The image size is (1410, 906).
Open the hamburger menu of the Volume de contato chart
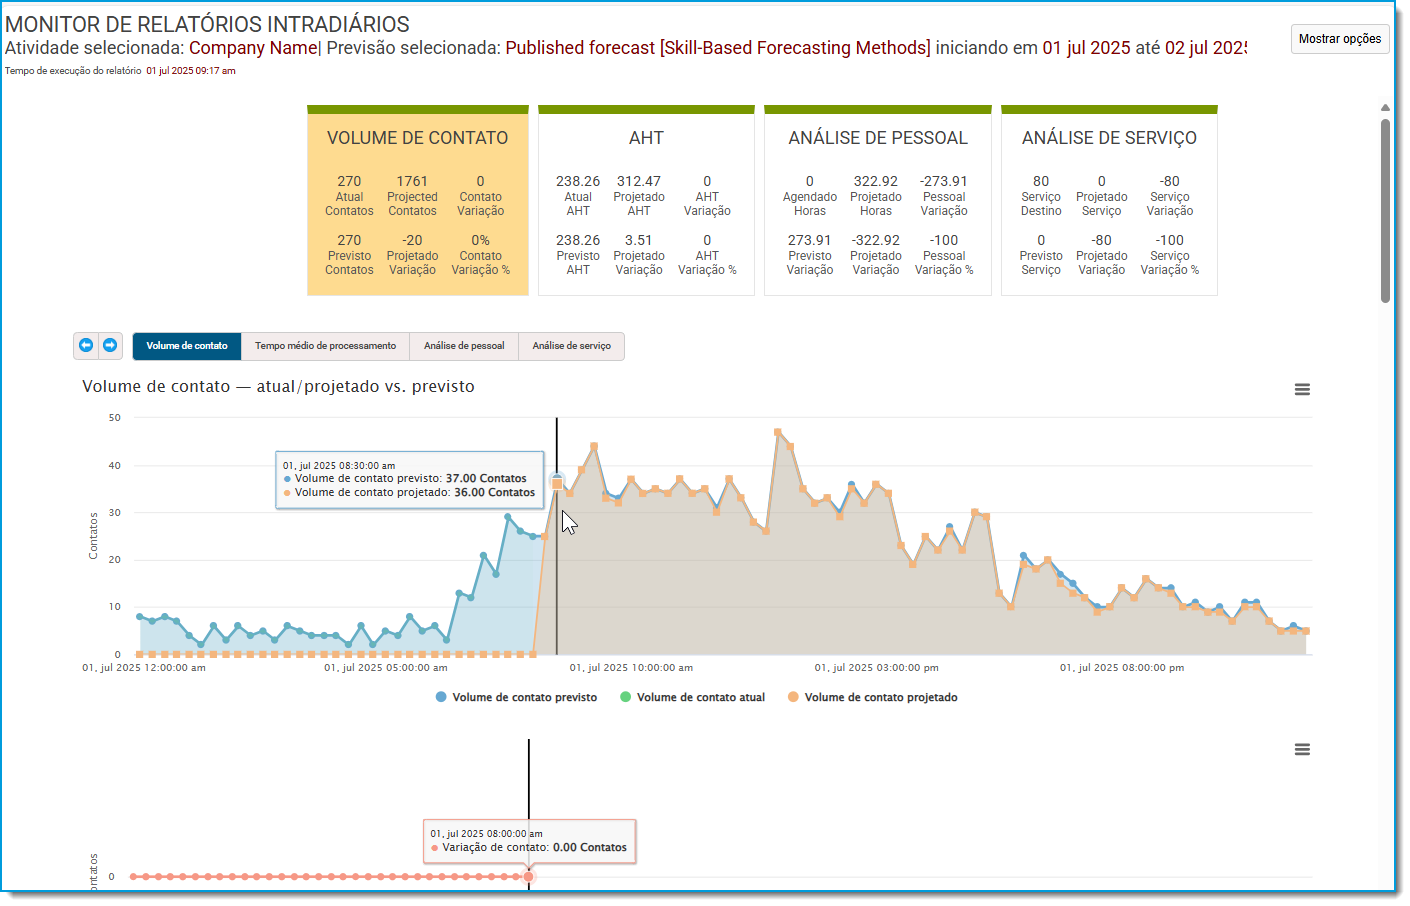coord(1302,390)
